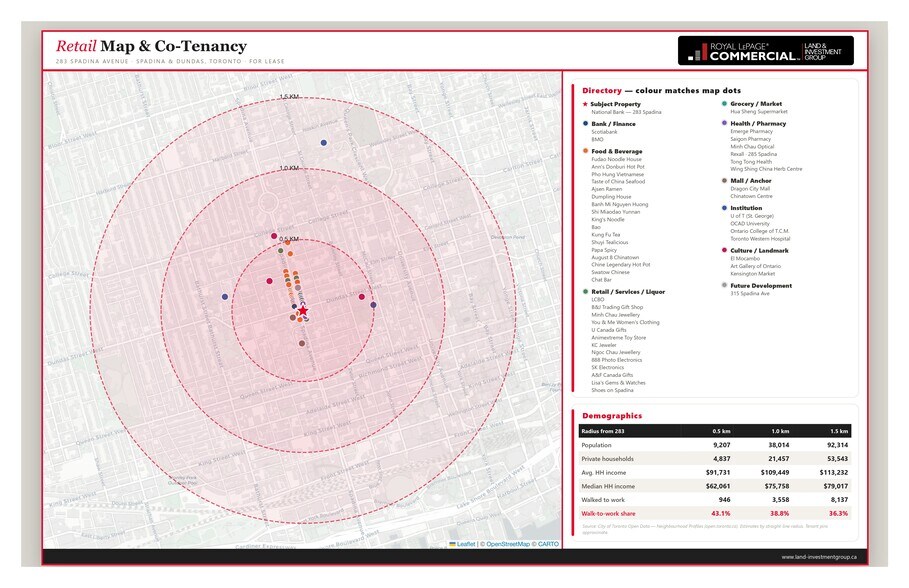Image resolution: width=909 pixels, height=588 pixels.
Task: Select LCBO in the retail list
Action: pos(598,300)
